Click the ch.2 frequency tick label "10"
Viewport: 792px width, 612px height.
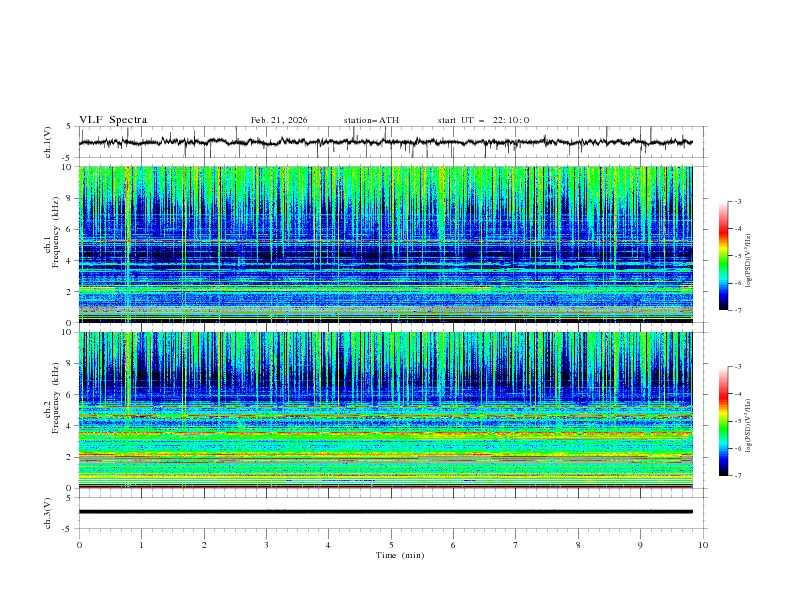[68, 332]
